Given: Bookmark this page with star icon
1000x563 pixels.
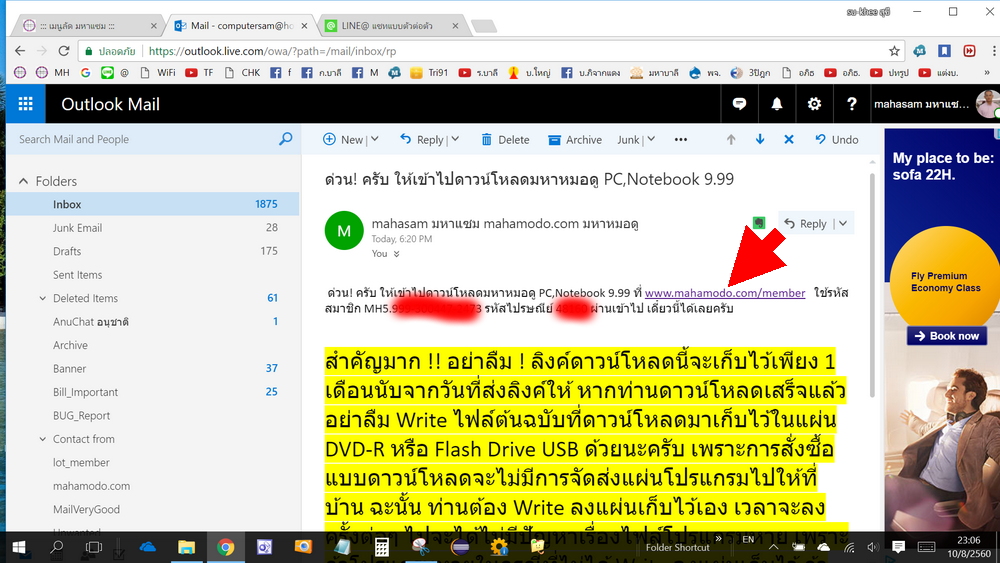Looking at the screenshot, I should point(894,51).
